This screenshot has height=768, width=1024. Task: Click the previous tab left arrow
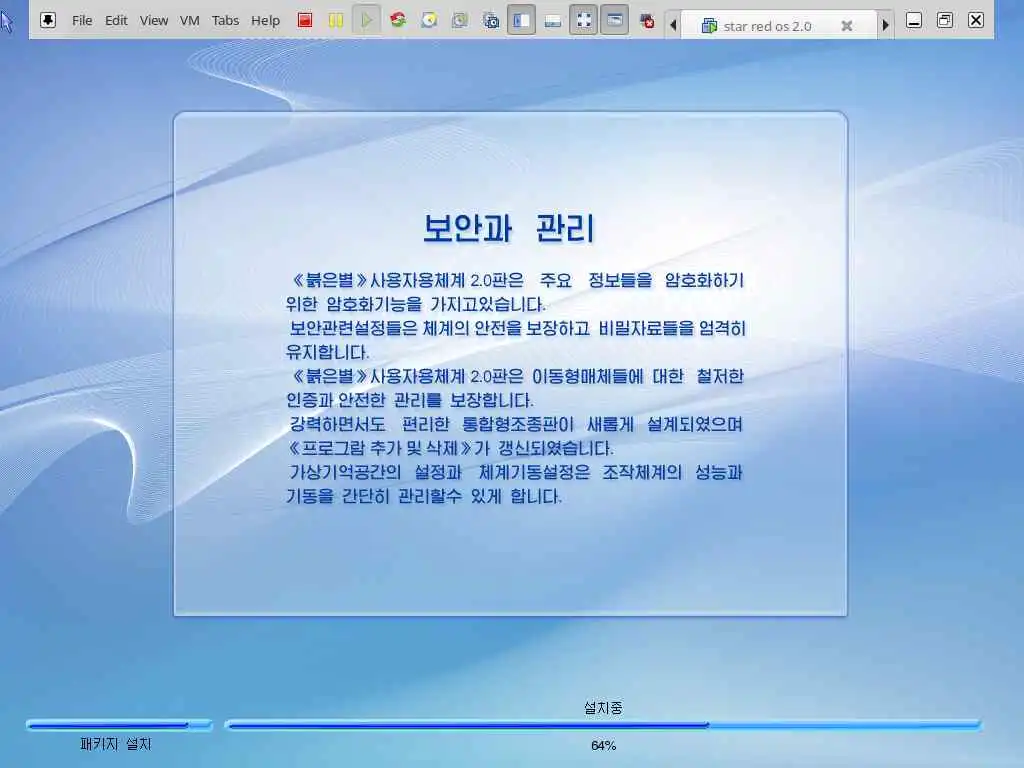coord(673,25)
